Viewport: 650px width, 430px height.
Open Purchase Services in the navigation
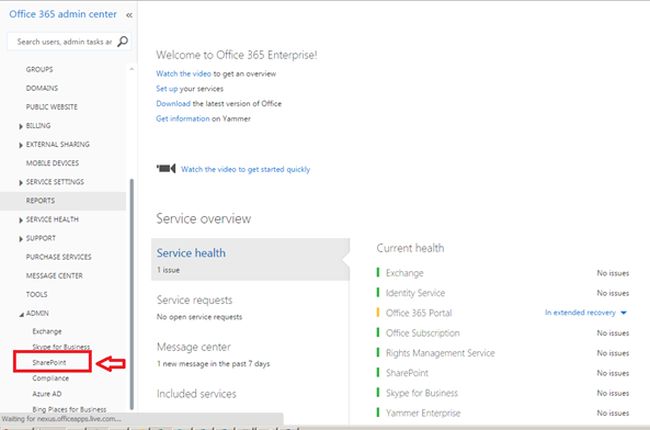tap(58, 257)
